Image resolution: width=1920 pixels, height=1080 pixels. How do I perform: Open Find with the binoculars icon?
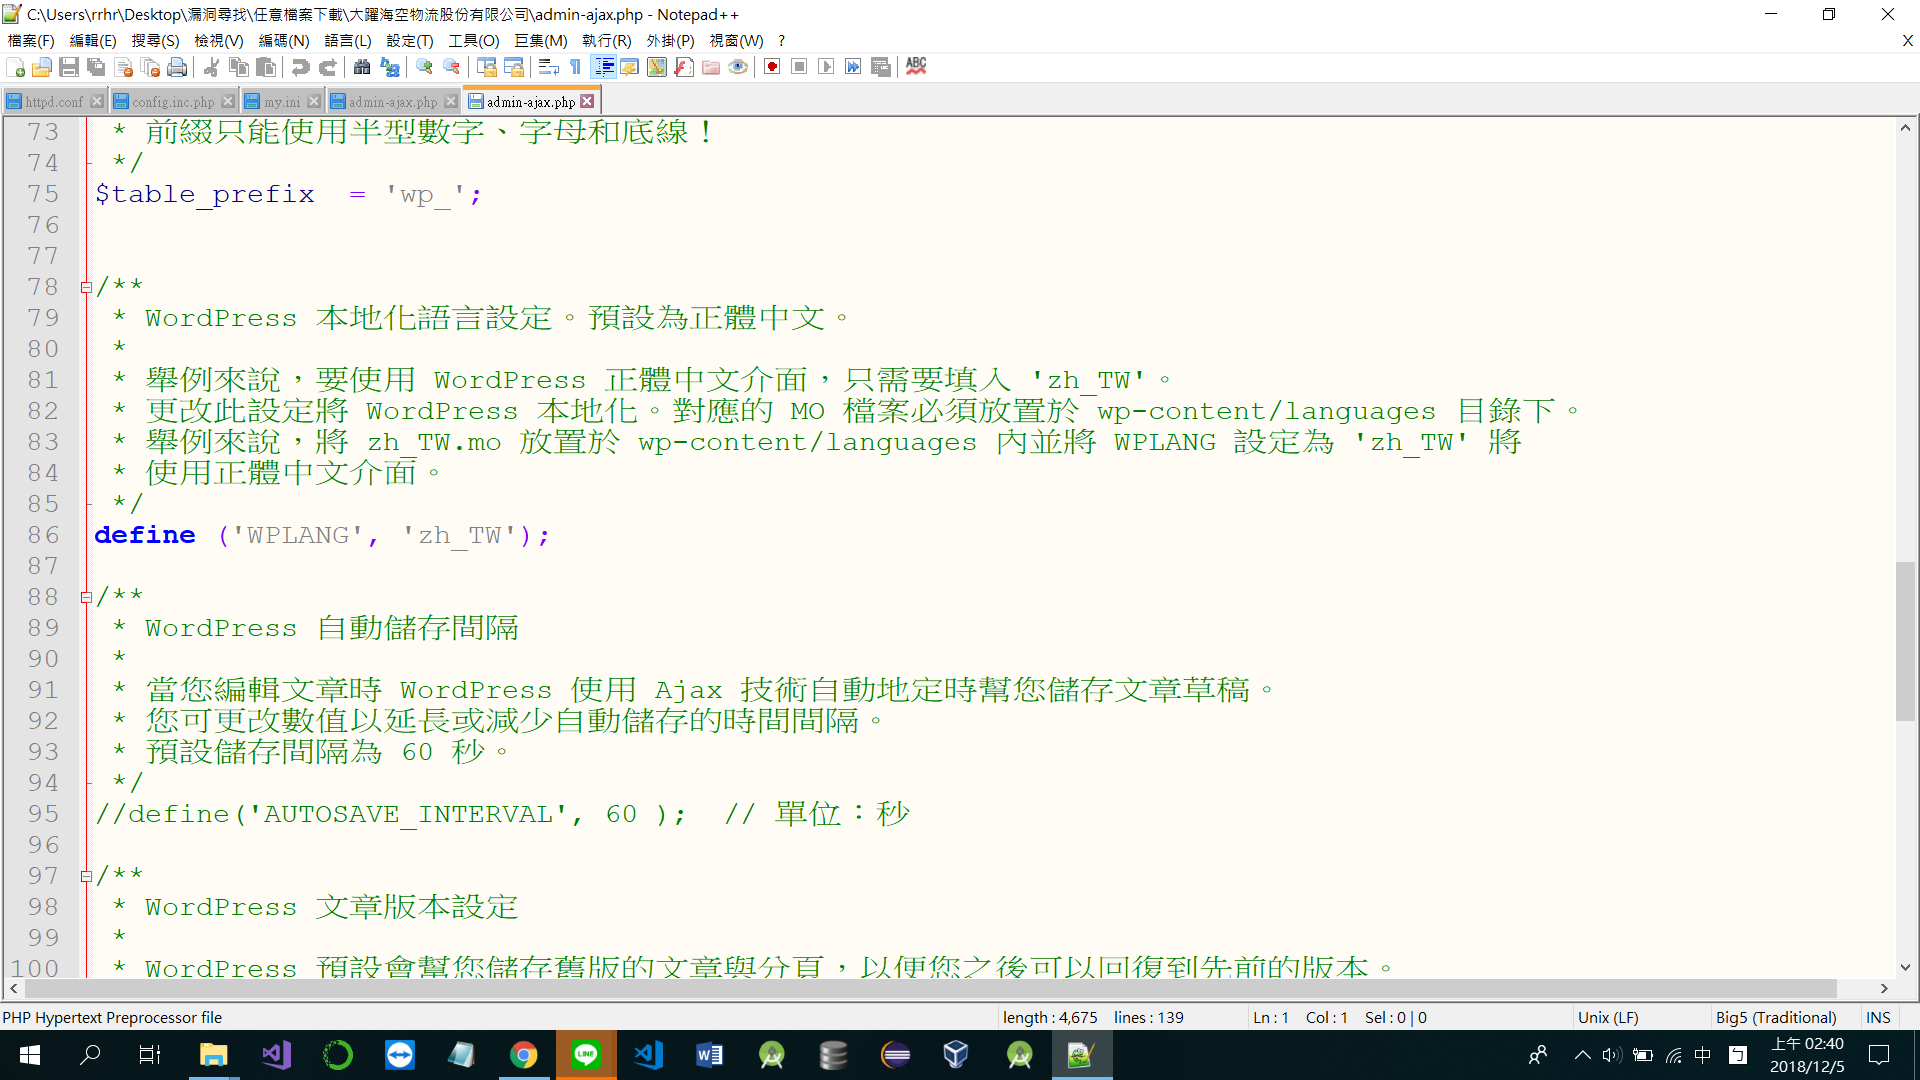pyautogui.click(x=362, y=67)
